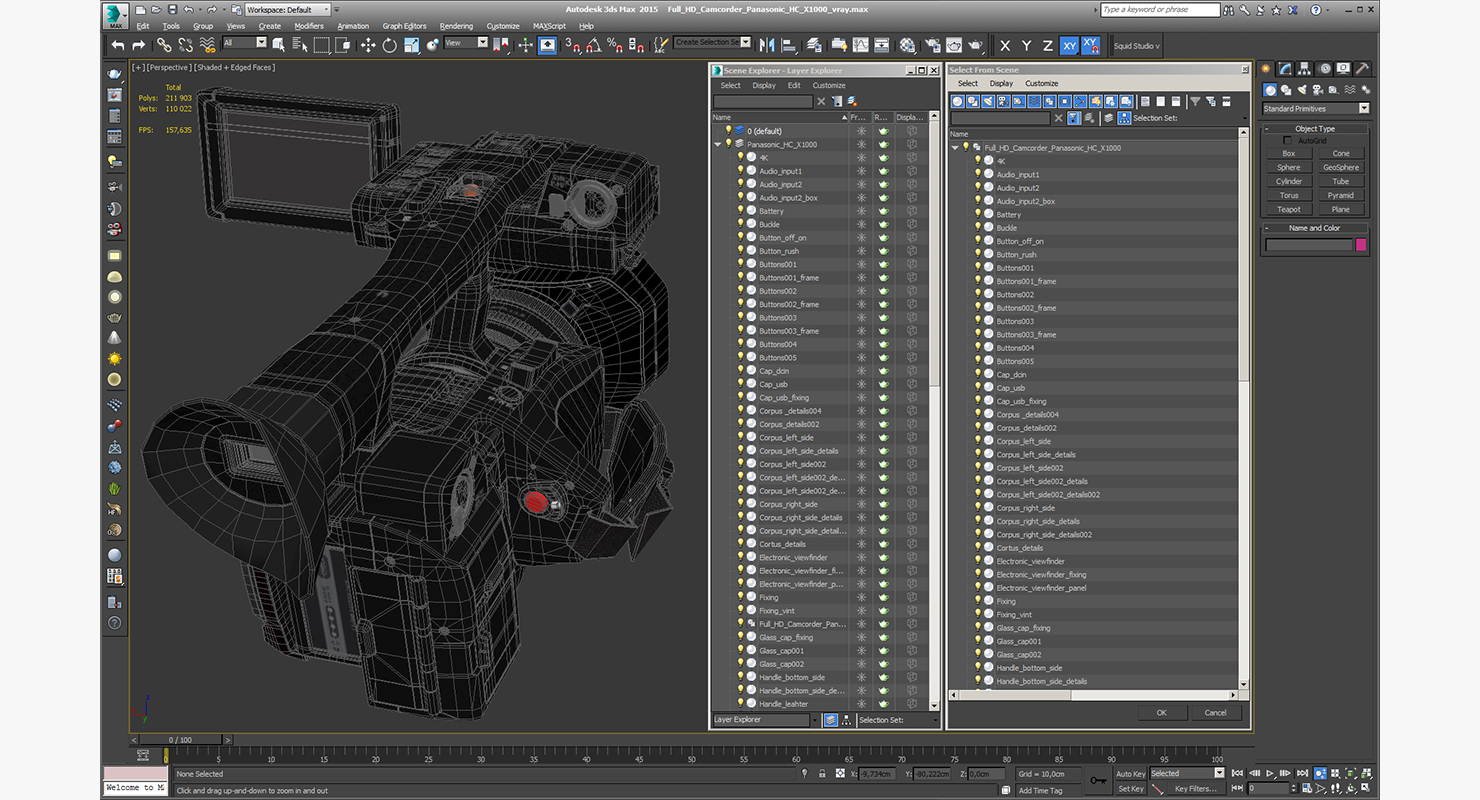
Task: Click the Align tool icon
Action: pos(789,45)
